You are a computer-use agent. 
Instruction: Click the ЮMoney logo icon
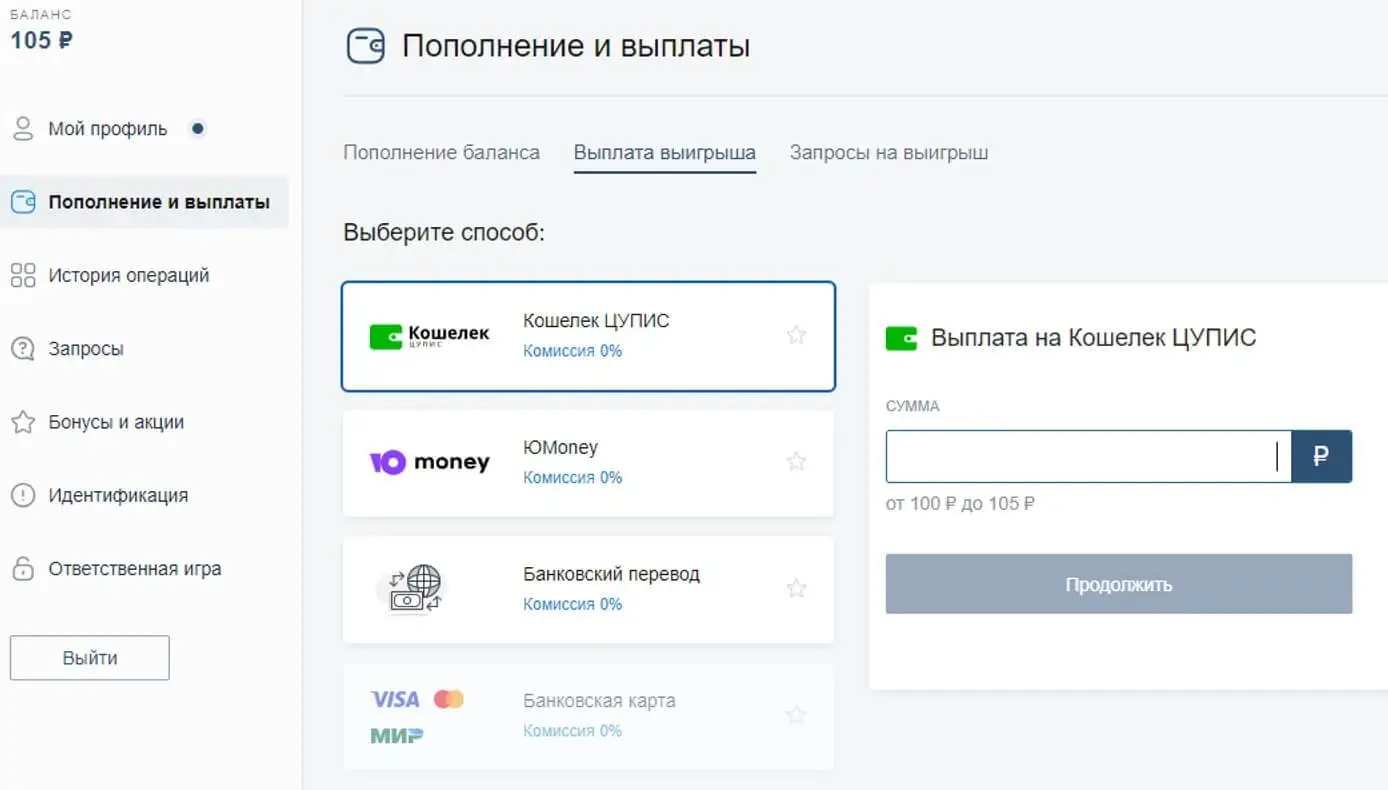pyautogui.click(x=429, y=461)
